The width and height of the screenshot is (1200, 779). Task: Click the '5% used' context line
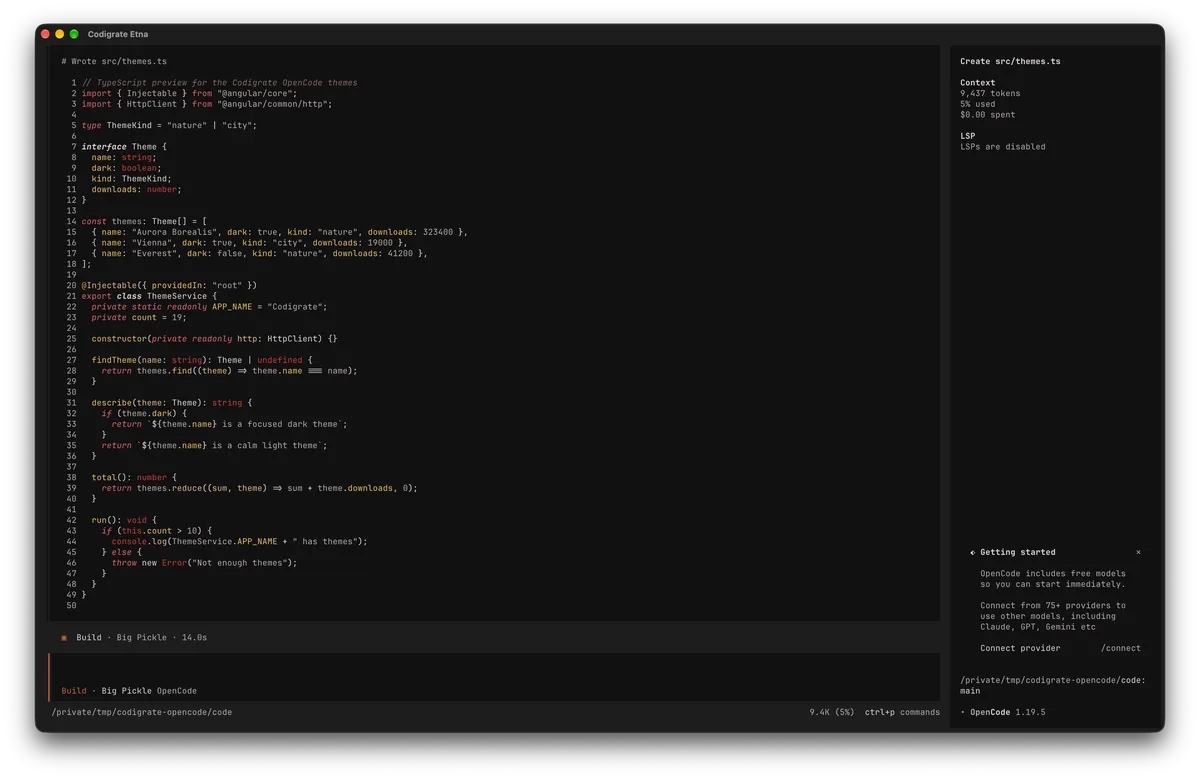(x=978, y=104)
